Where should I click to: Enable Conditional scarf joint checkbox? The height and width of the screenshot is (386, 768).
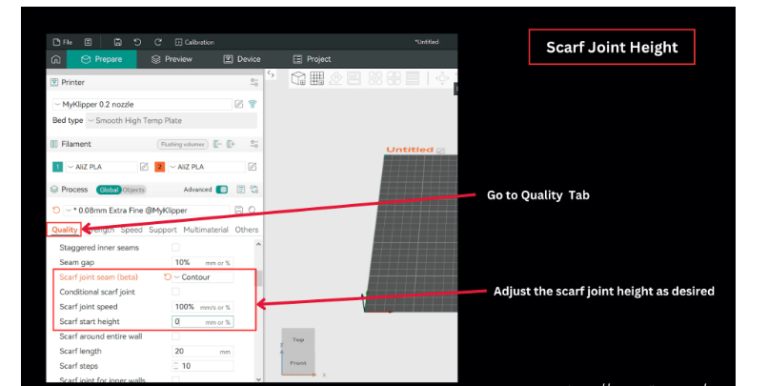point(176,292)
